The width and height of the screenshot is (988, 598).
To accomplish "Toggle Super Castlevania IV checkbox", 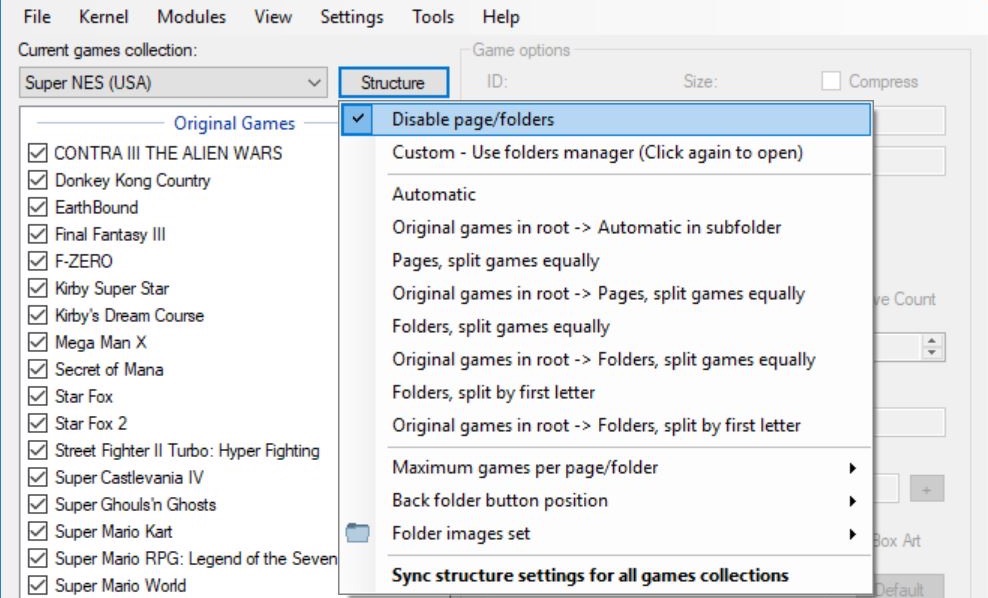I will pyautogui.click(x=38, y=478).
